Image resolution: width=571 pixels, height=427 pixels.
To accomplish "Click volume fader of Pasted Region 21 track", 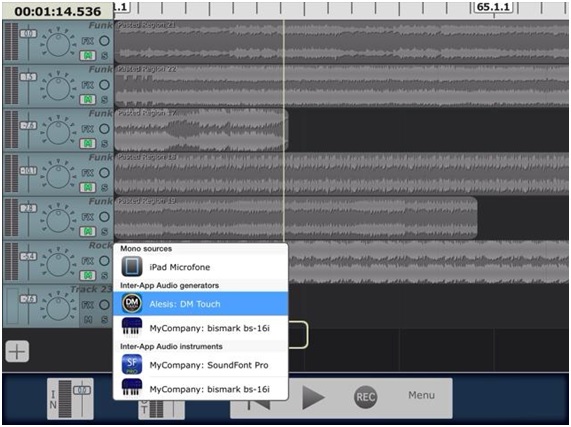I will (x=28, y=34).
